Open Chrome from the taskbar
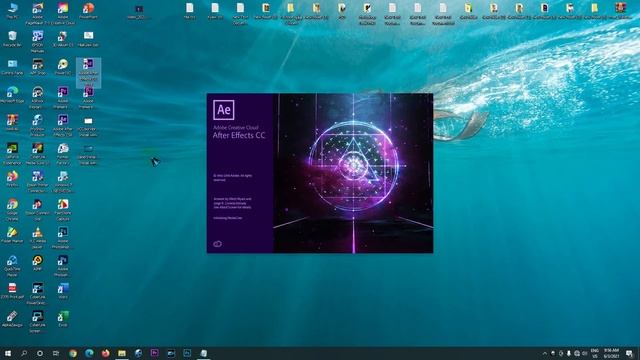 tap(73, 353)
